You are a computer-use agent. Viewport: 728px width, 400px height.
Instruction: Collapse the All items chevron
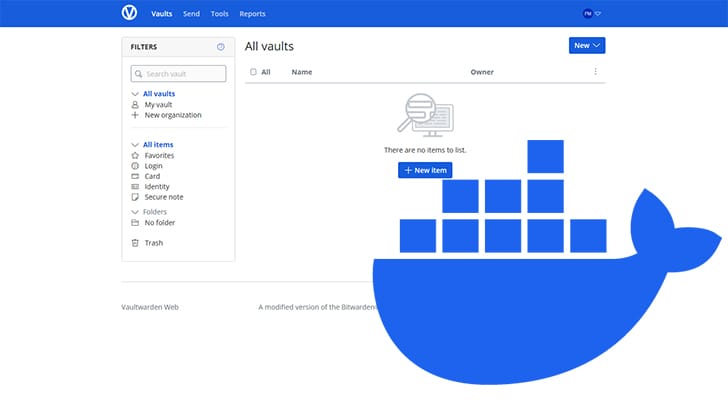(x=135, y=145)
